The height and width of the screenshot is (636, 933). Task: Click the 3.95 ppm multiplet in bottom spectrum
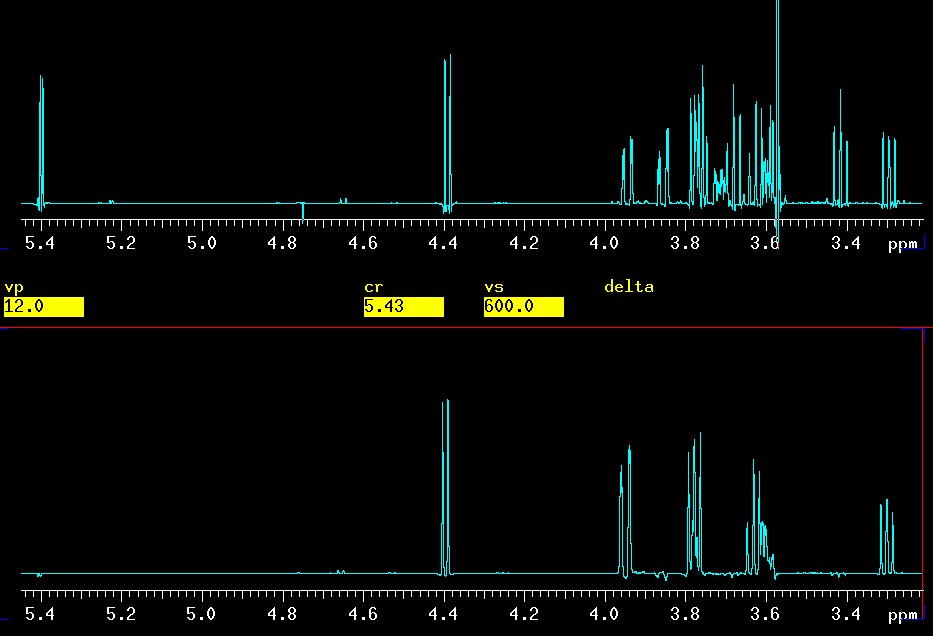point(625,512)
